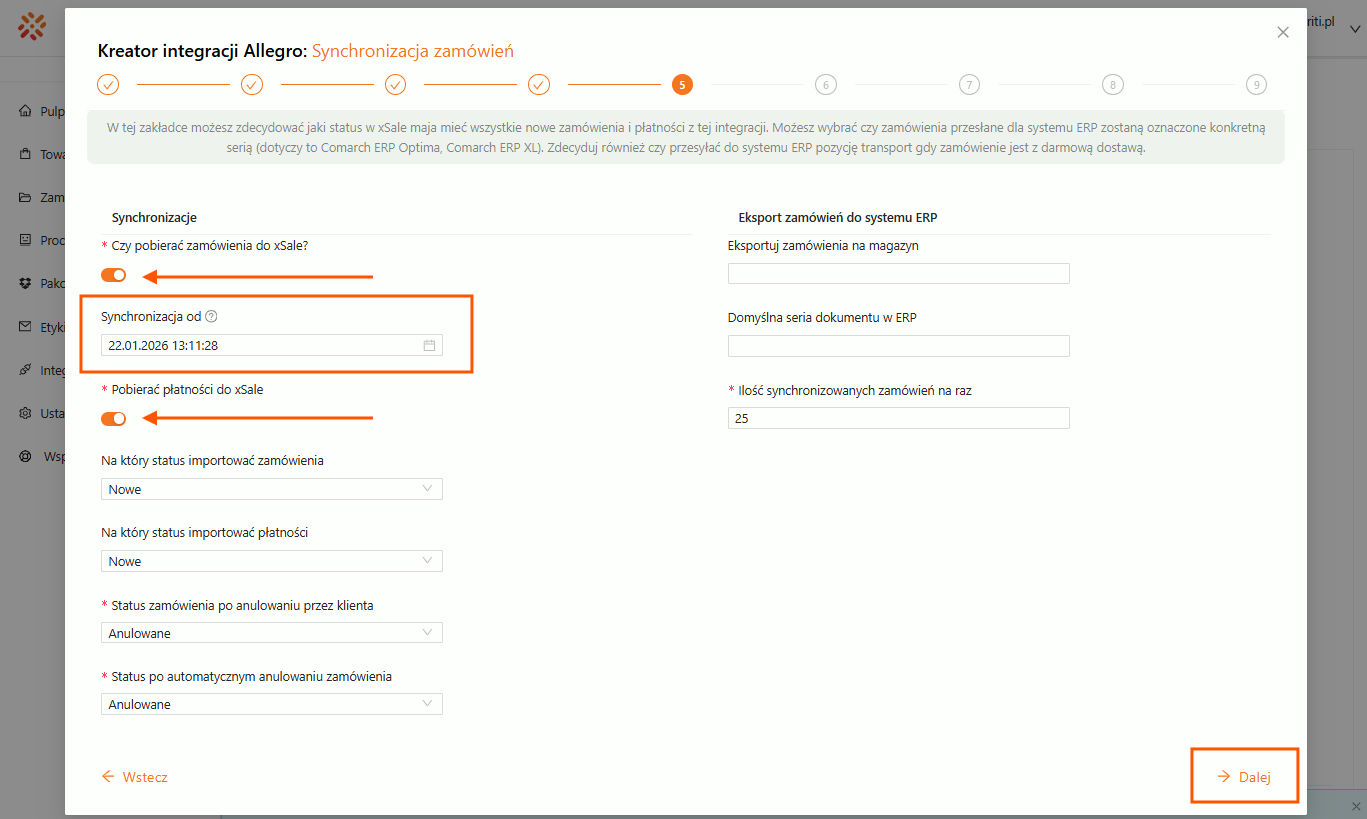
Task: Disable 'Pobierać płatności do xSale' switch
Action: [113, 419]
